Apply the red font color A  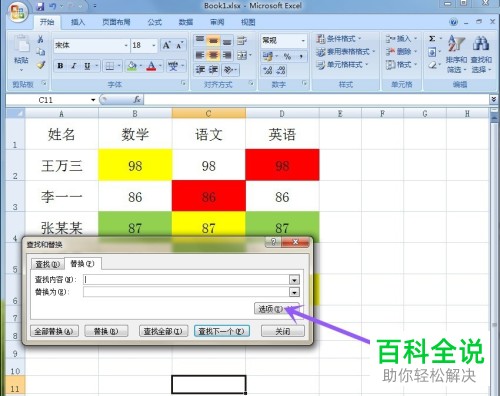click(x=151, y=66)
